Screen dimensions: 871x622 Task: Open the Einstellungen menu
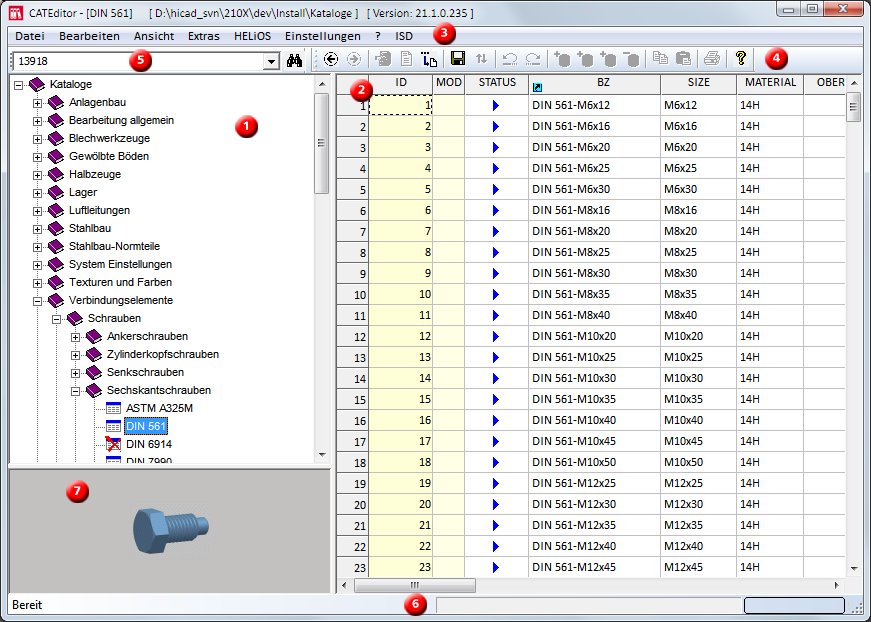tap(323, 36)
